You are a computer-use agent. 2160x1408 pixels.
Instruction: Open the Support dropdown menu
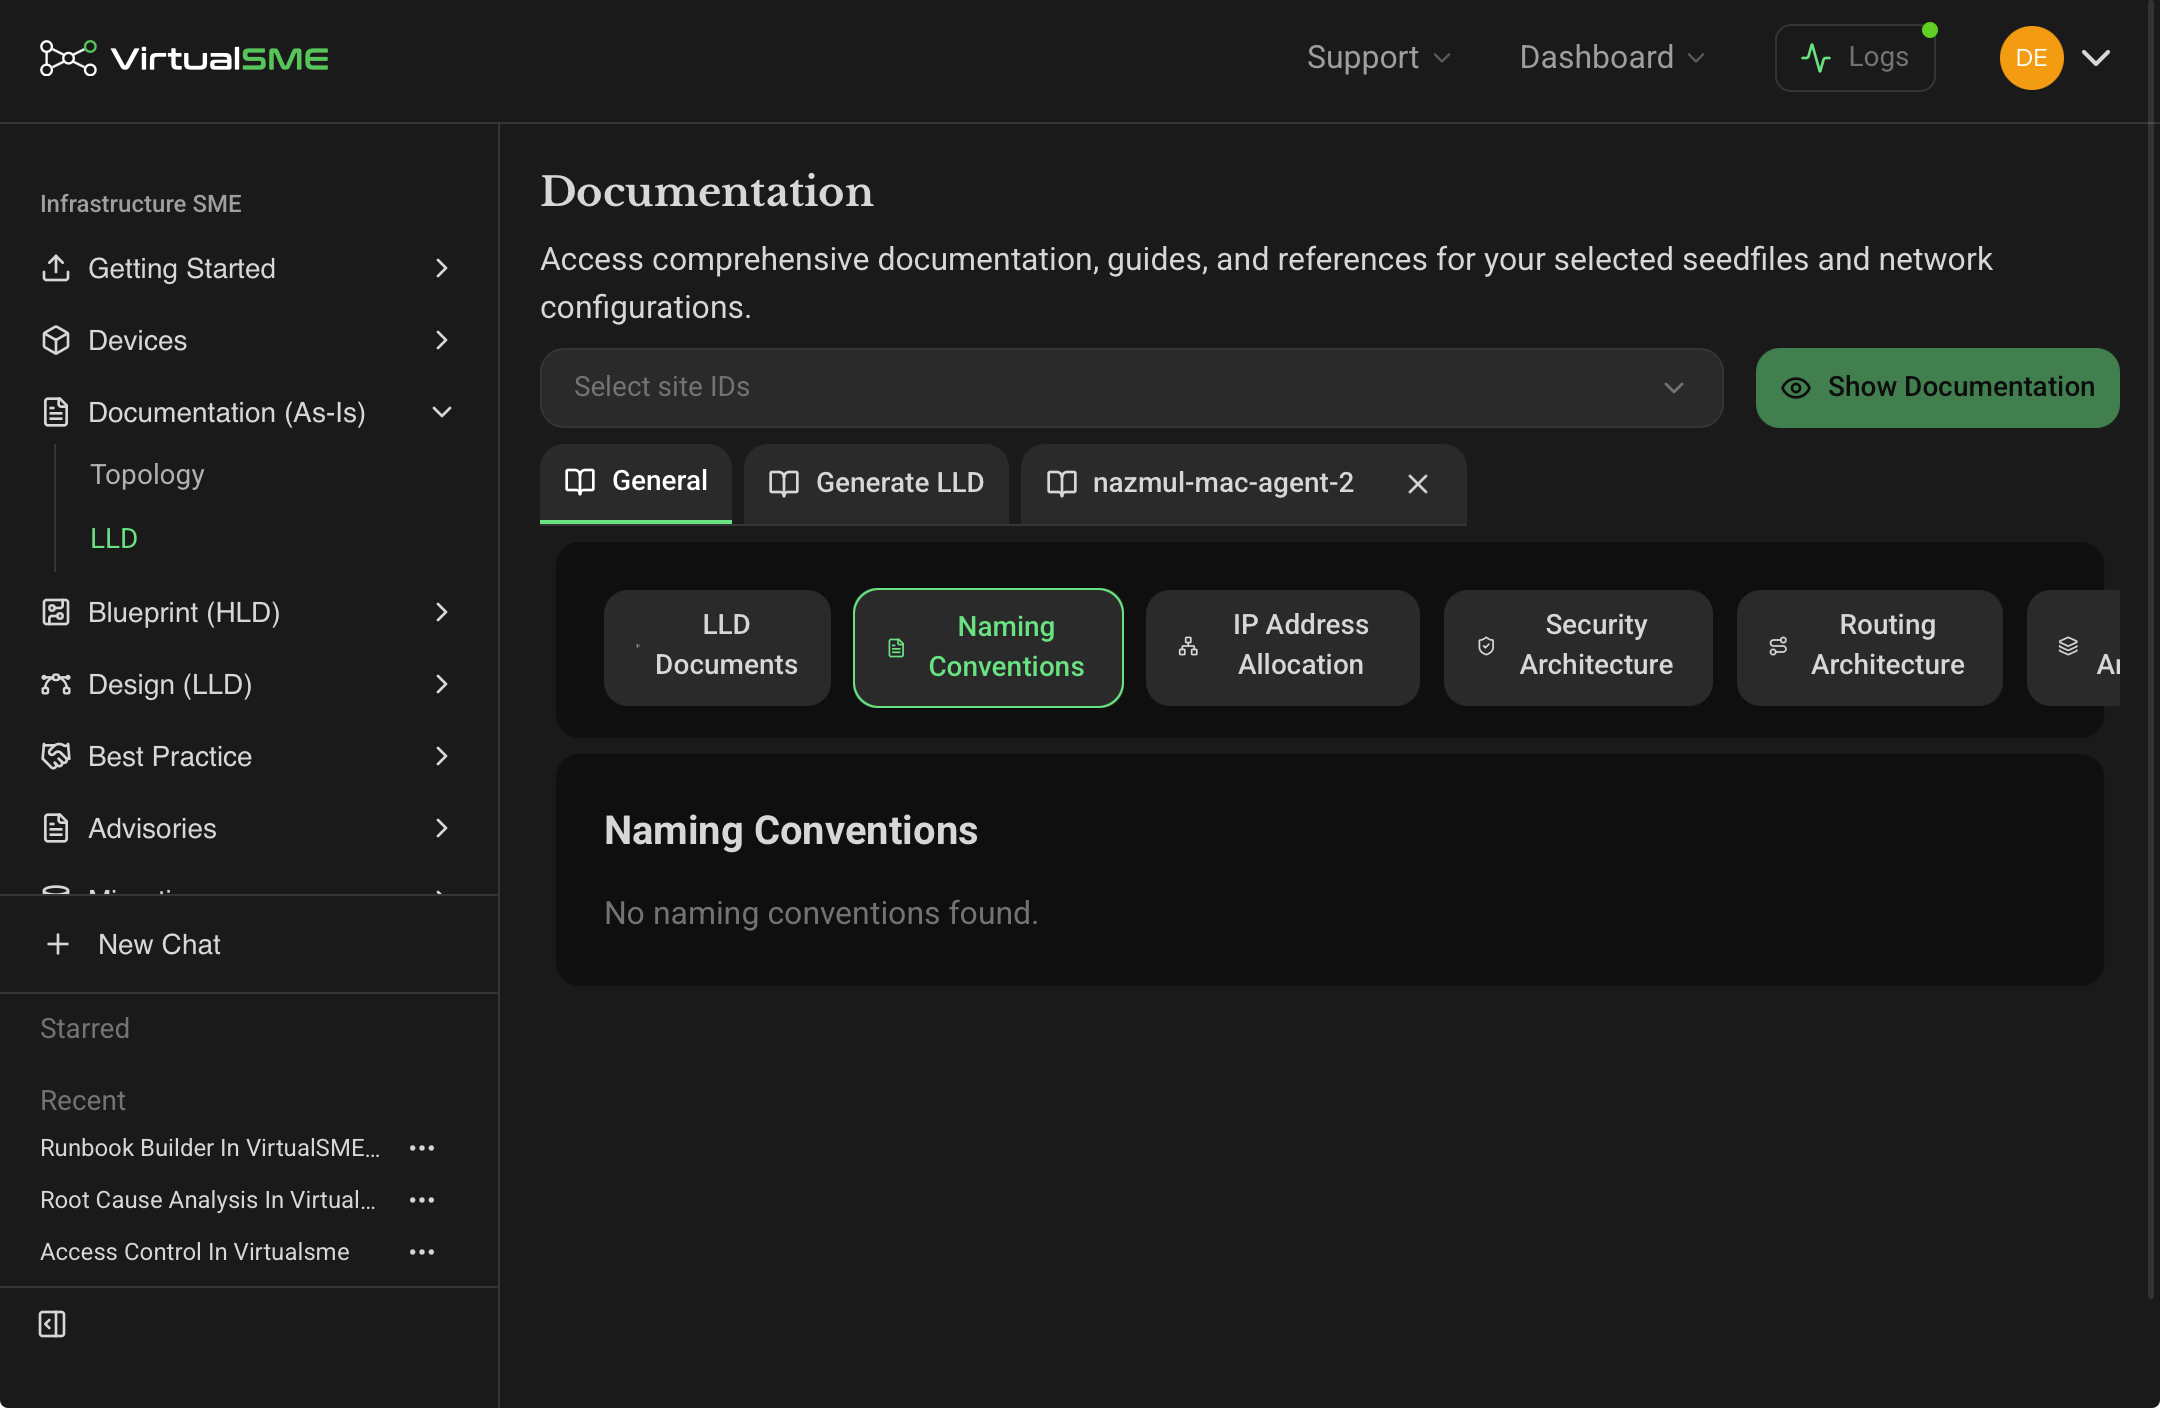point(1379,58)
